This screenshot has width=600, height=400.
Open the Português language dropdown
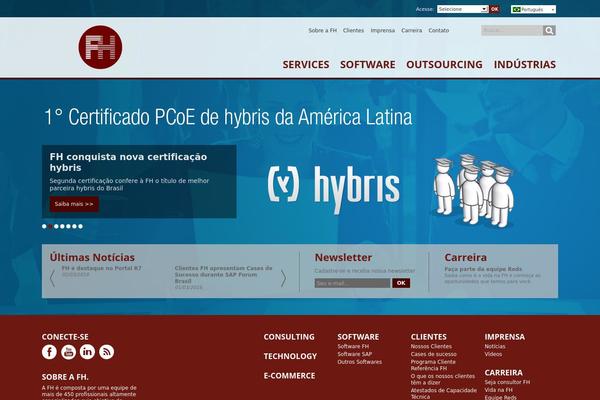tap(533, 9)
